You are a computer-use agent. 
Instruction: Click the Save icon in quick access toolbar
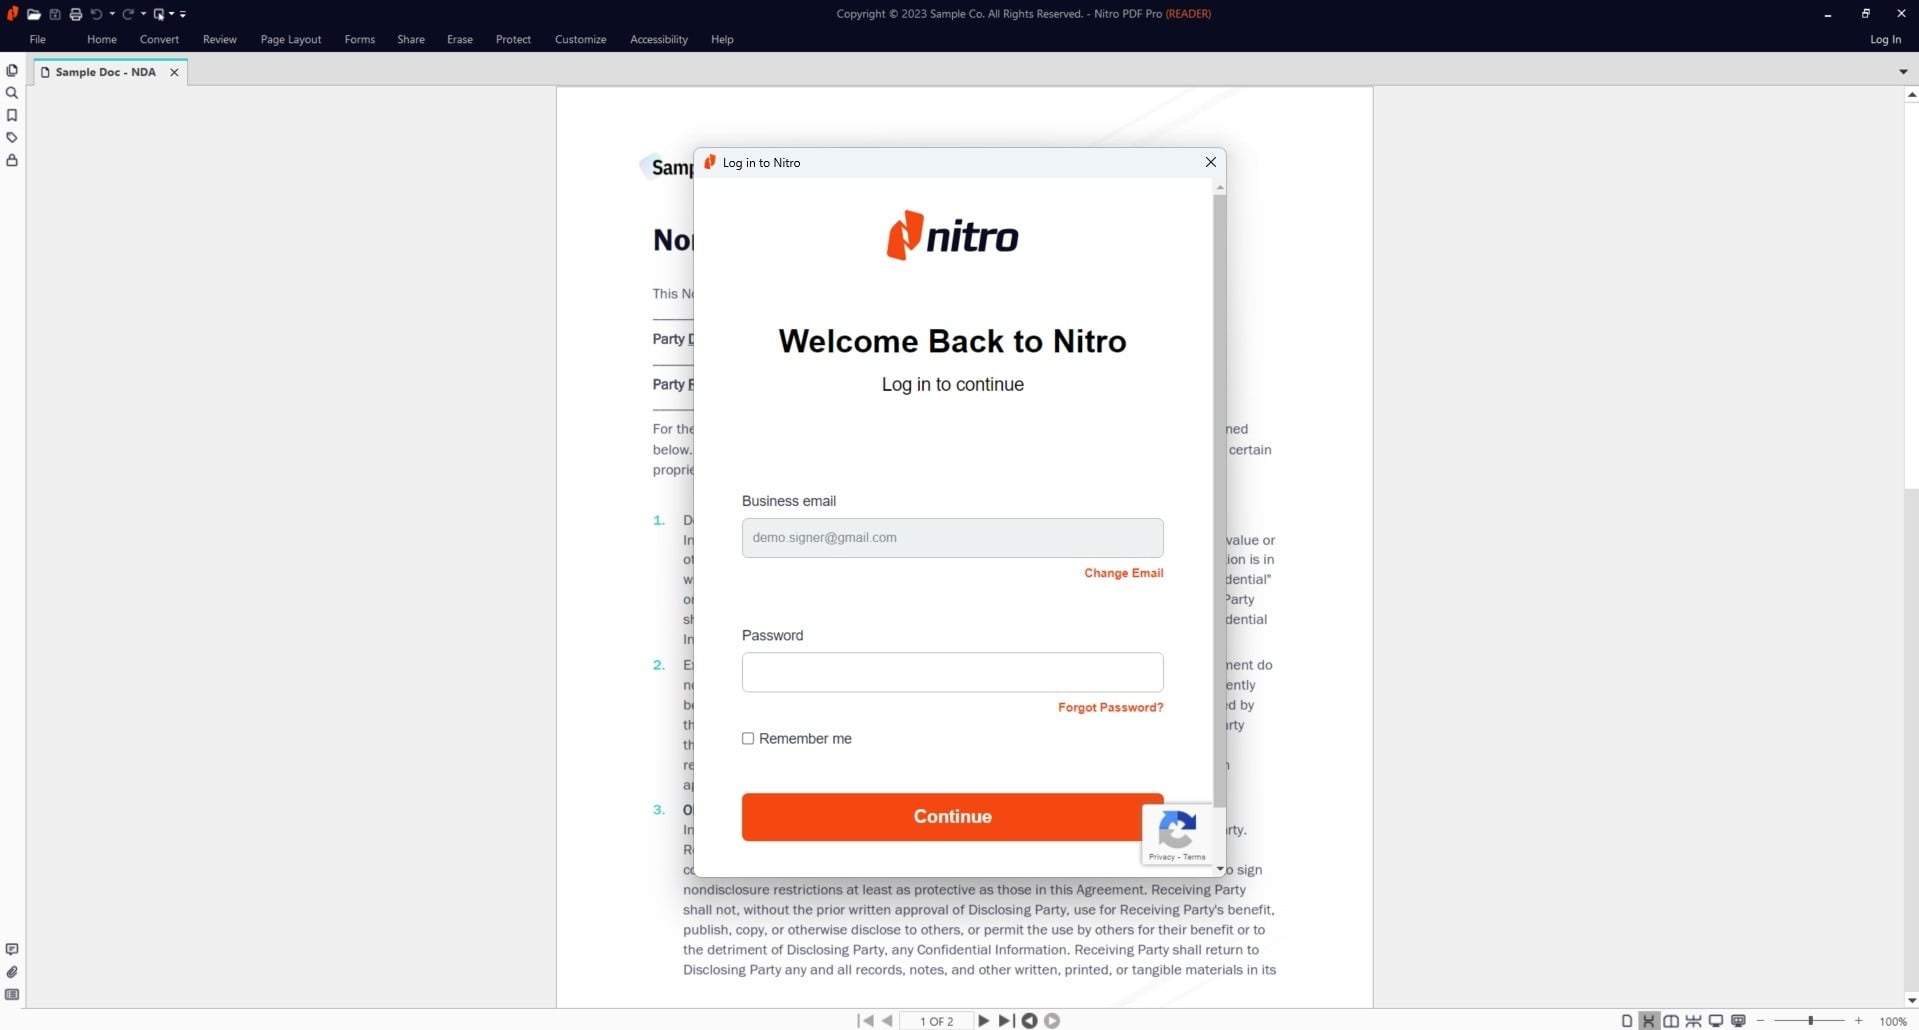(x=55, y=14)
